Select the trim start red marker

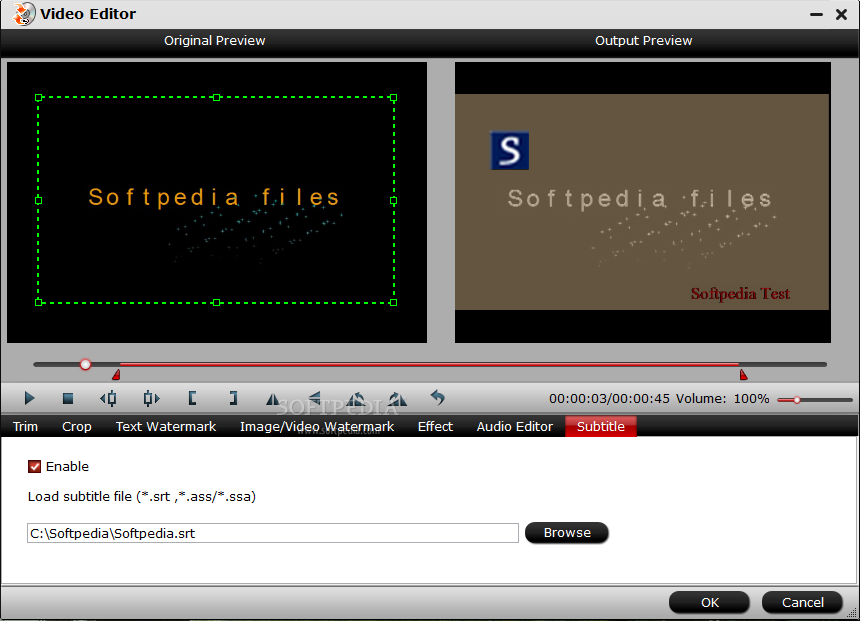pos(116,375)
